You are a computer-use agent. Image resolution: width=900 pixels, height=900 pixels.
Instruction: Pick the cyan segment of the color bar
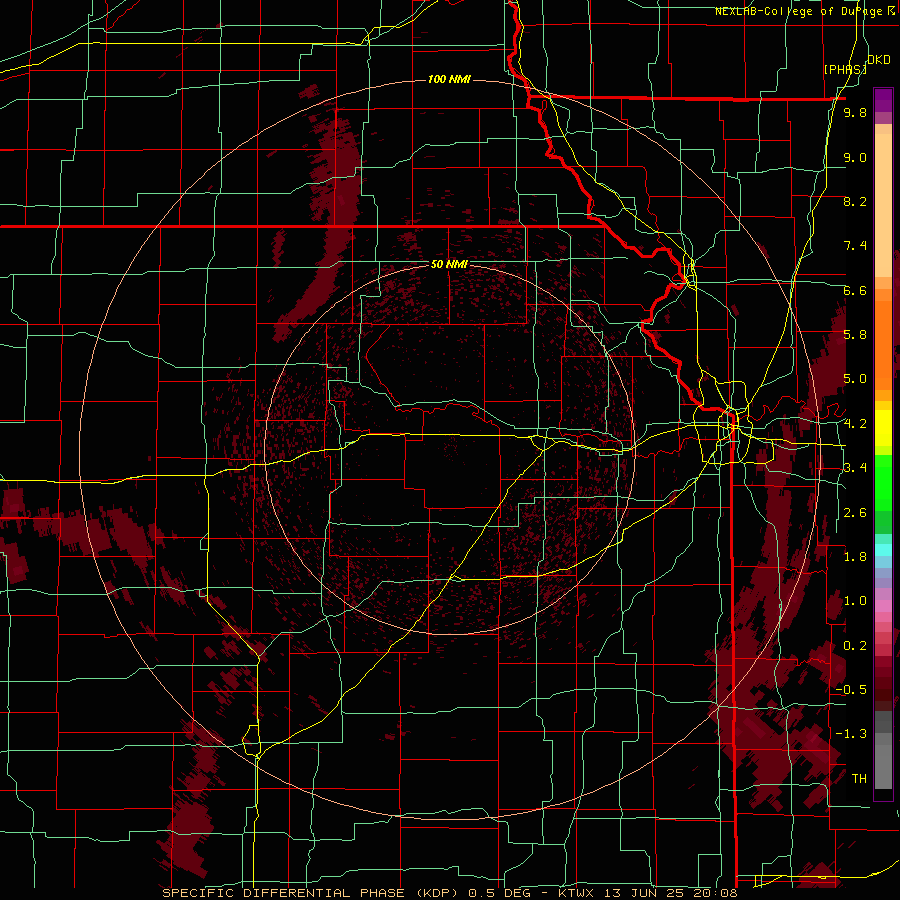click(883, 550)
